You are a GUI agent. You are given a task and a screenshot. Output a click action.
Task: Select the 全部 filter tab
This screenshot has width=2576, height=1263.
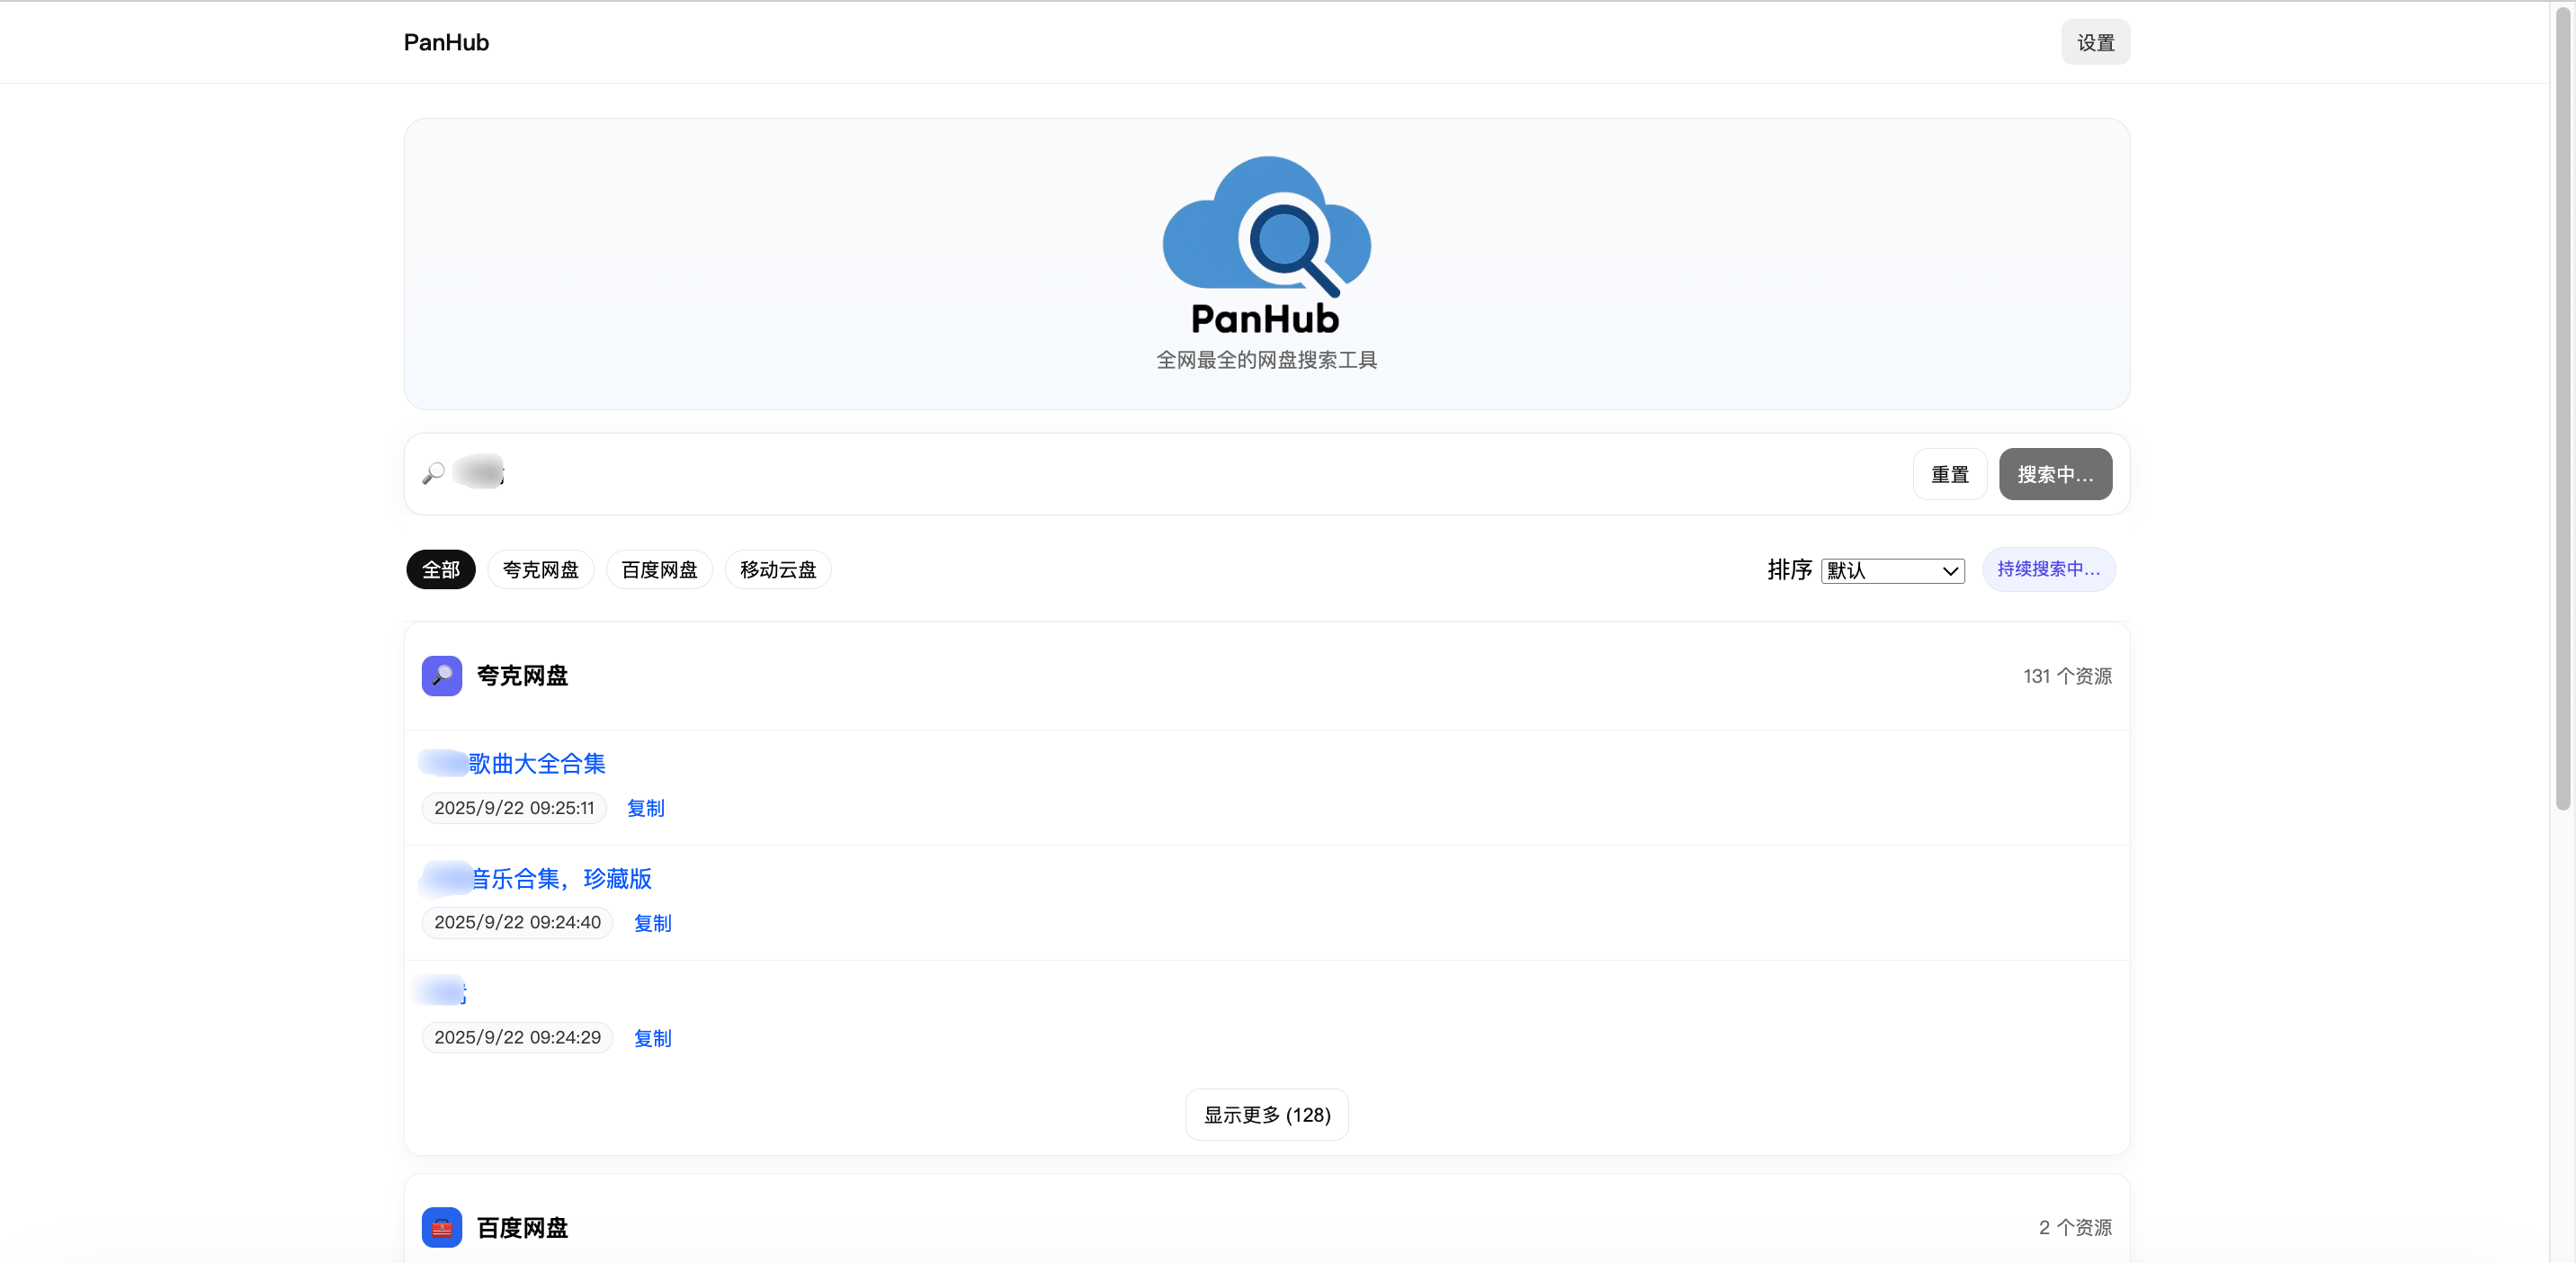pyautogui.click(x=440, y=570)
